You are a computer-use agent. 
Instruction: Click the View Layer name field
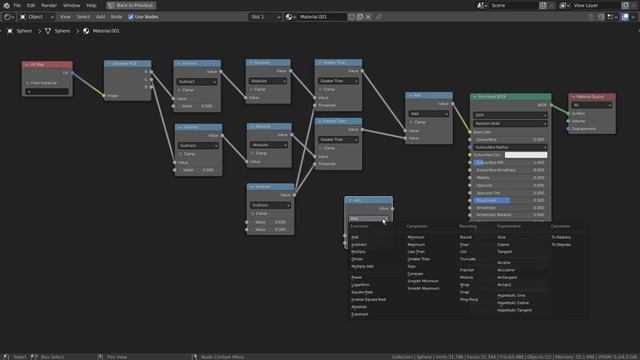tap(596, 5)
